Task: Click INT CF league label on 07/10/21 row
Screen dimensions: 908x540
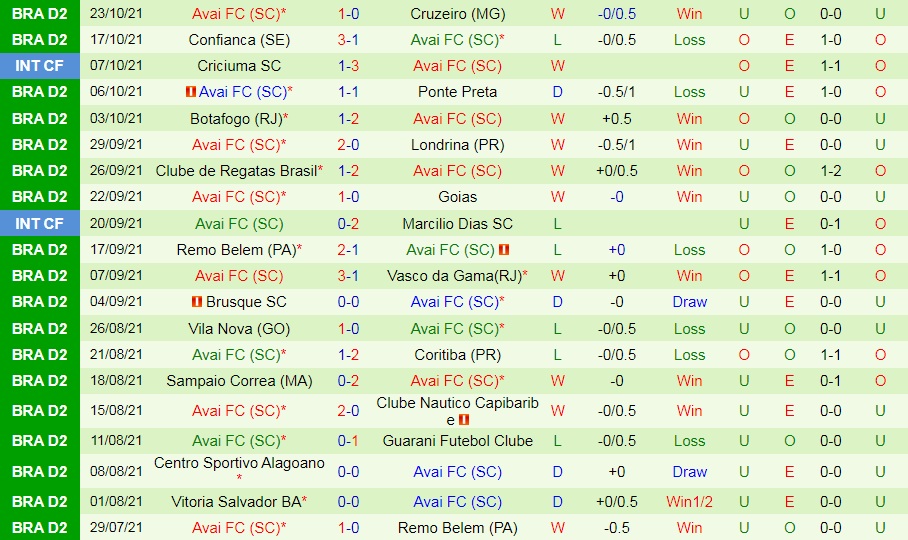Action: coord(40,66)
